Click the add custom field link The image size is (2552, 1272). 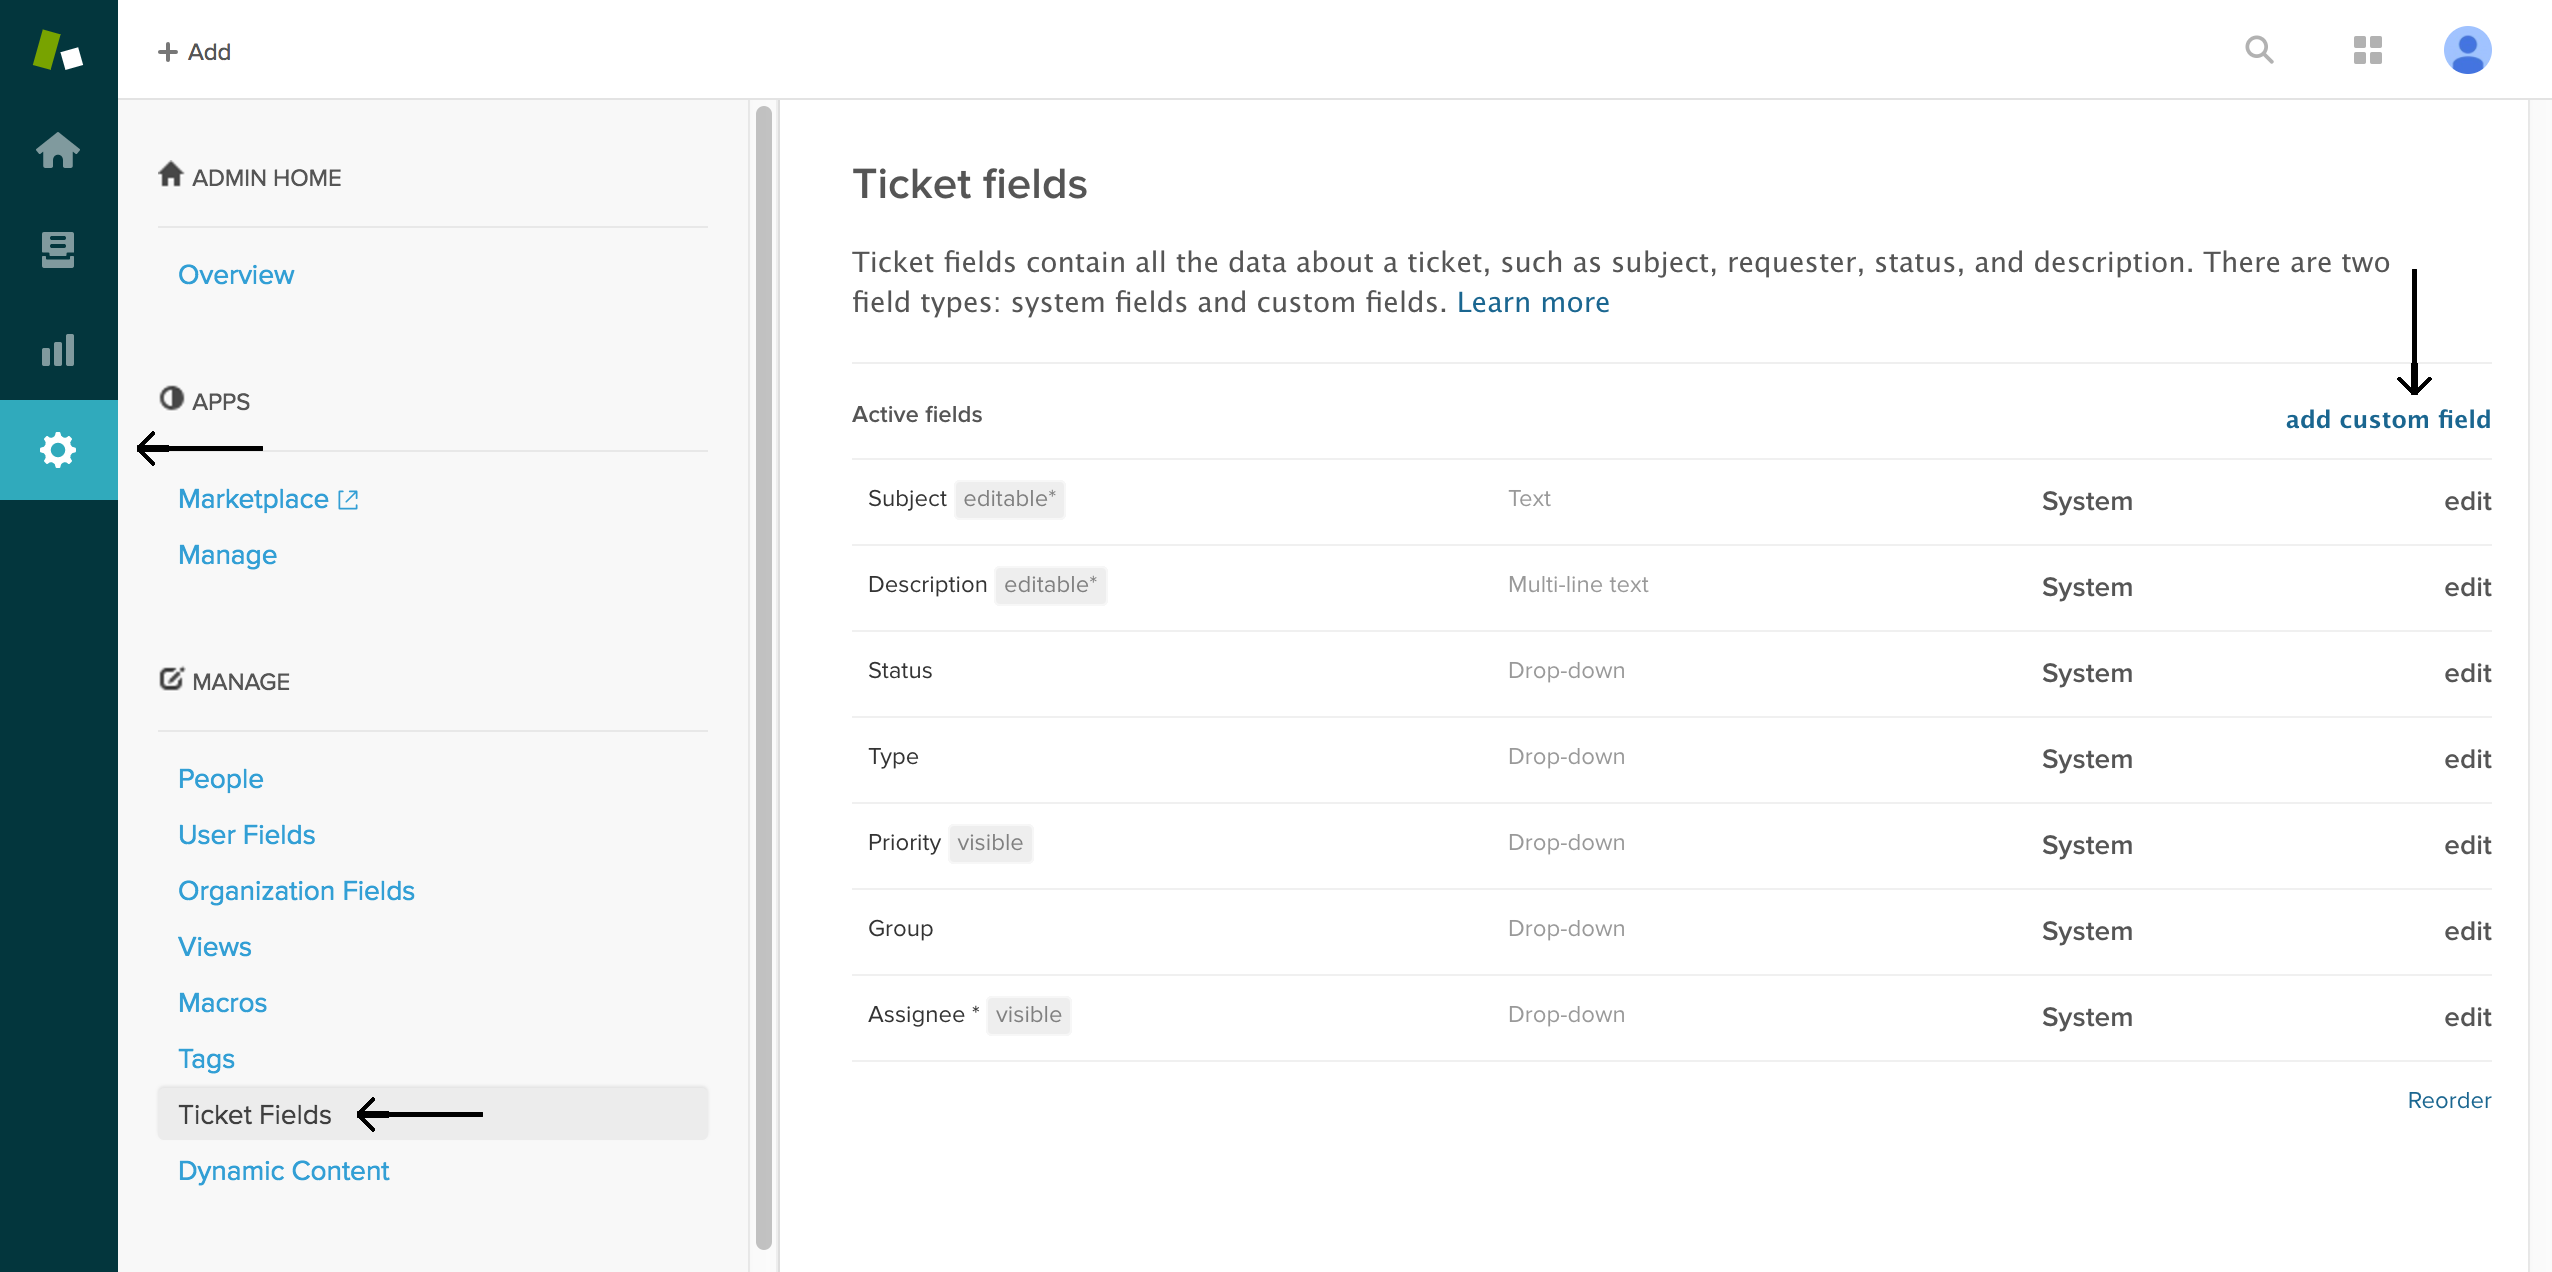pos(2387,419)
